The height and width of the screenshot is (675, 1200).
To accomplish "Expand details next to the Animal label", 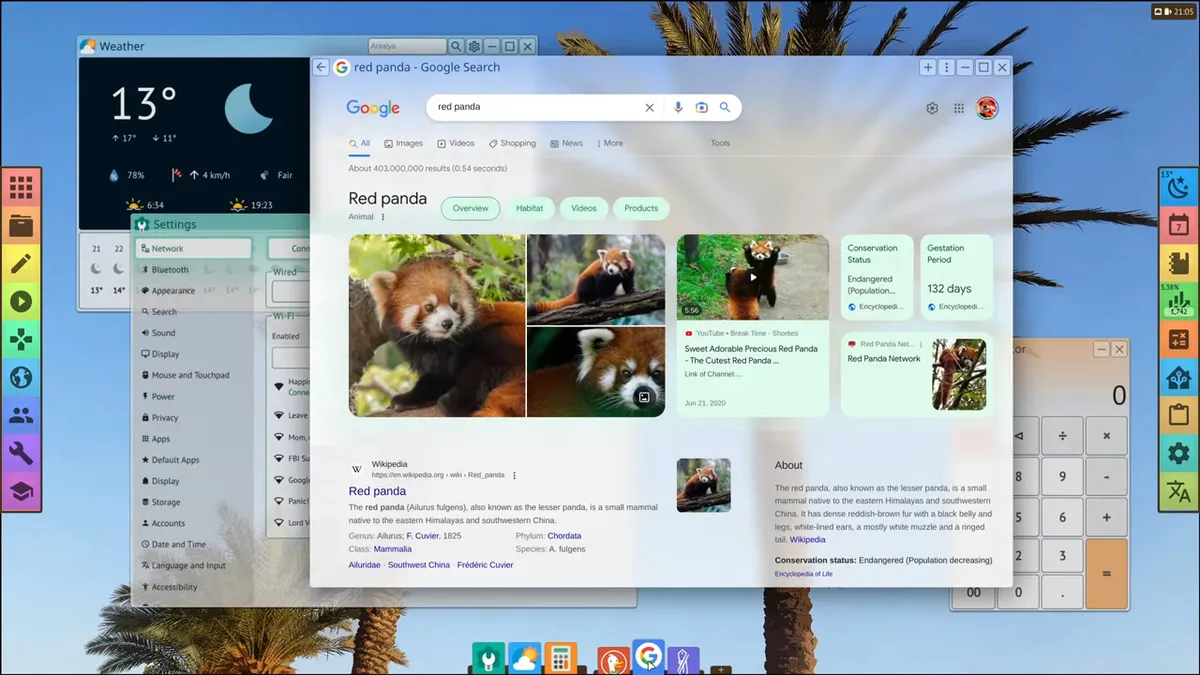I will (383, 216).
